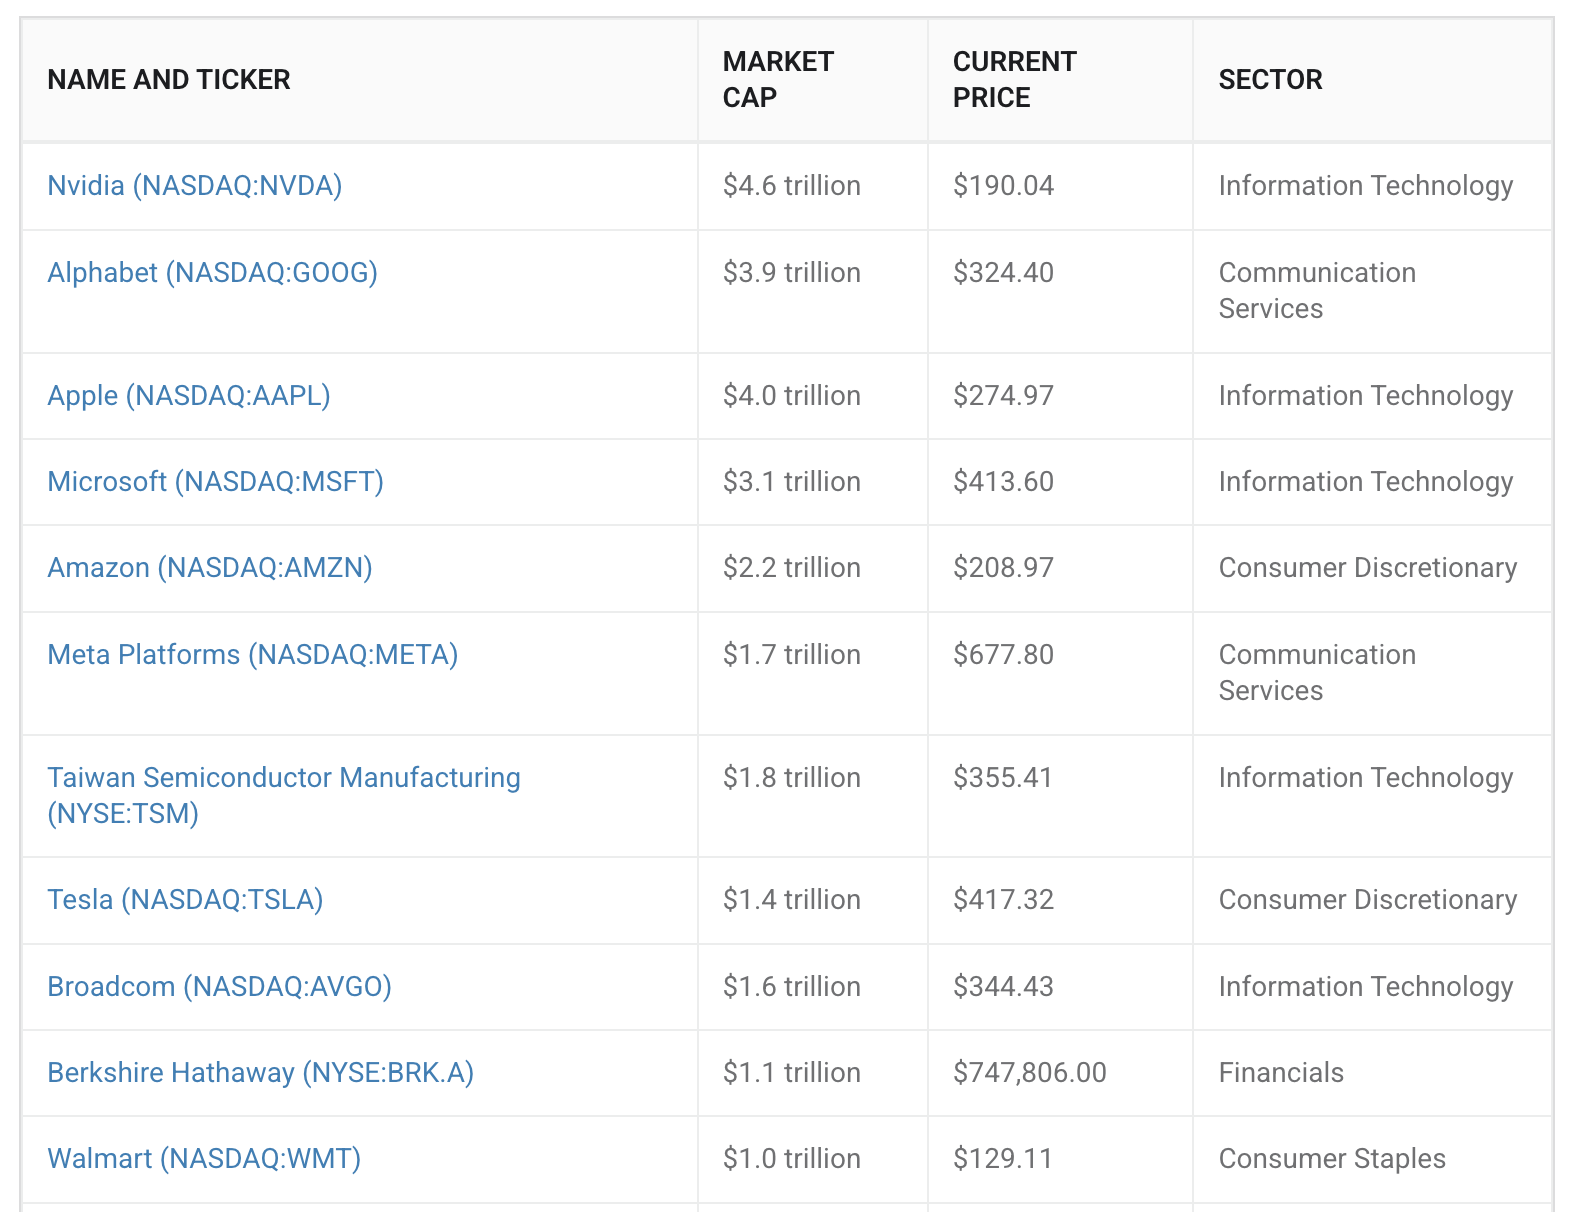1572x1212 pixels.
Task: Click Information Technology in the Taiwan Semiconductor row
Action: (1366, 778)
